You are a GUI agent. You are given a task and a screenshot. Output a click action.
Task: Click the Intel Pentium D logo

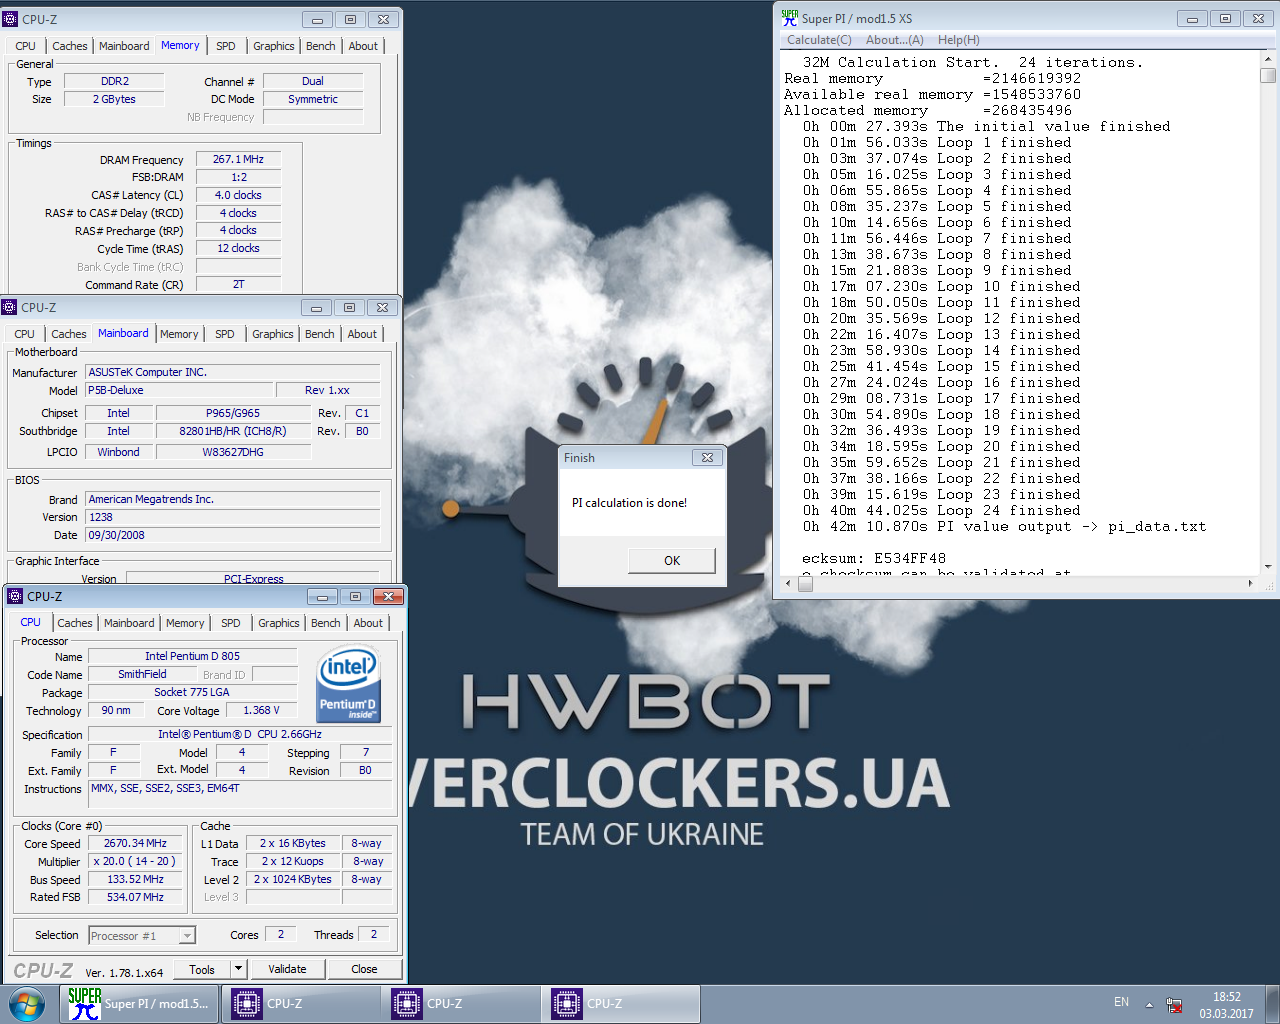coord(348,685)
